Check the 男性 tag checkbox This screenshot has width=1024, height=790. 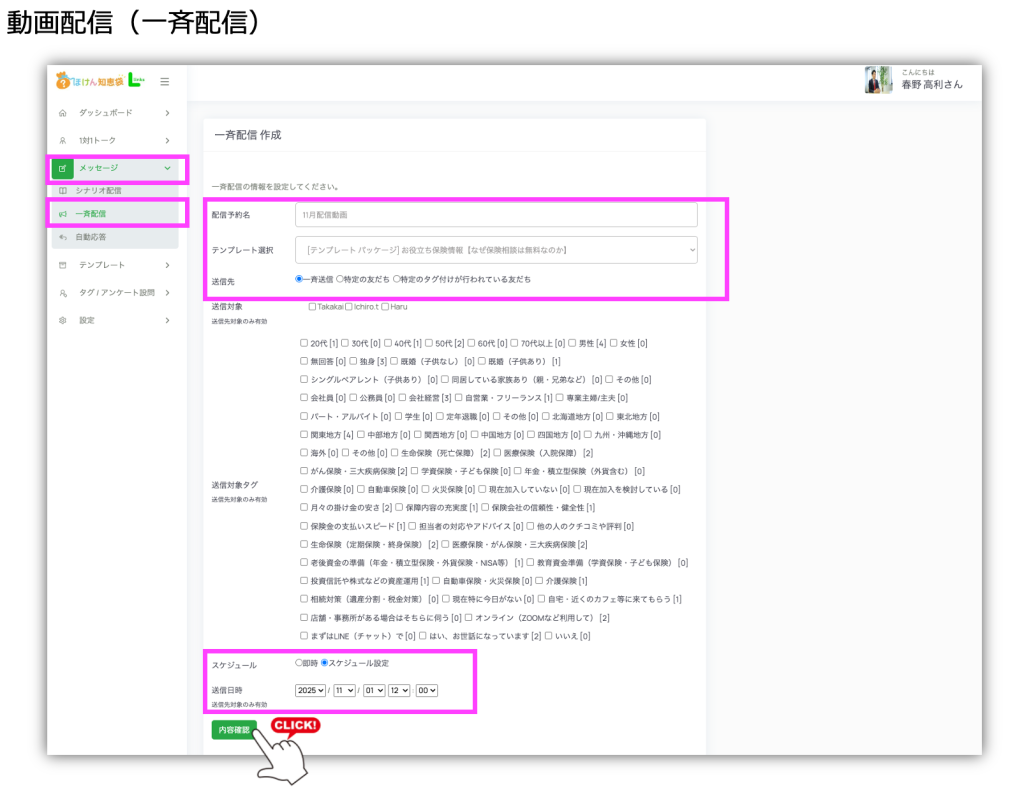[x=572, y=343]
